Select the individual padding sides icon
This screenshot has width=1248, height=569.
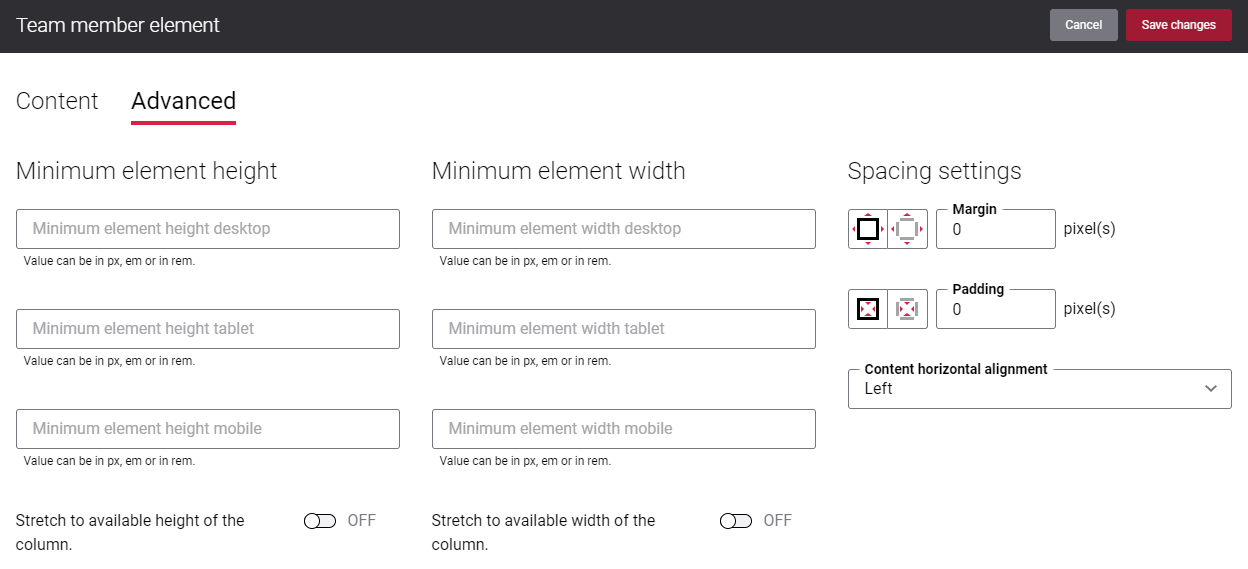tap(908, 309)
